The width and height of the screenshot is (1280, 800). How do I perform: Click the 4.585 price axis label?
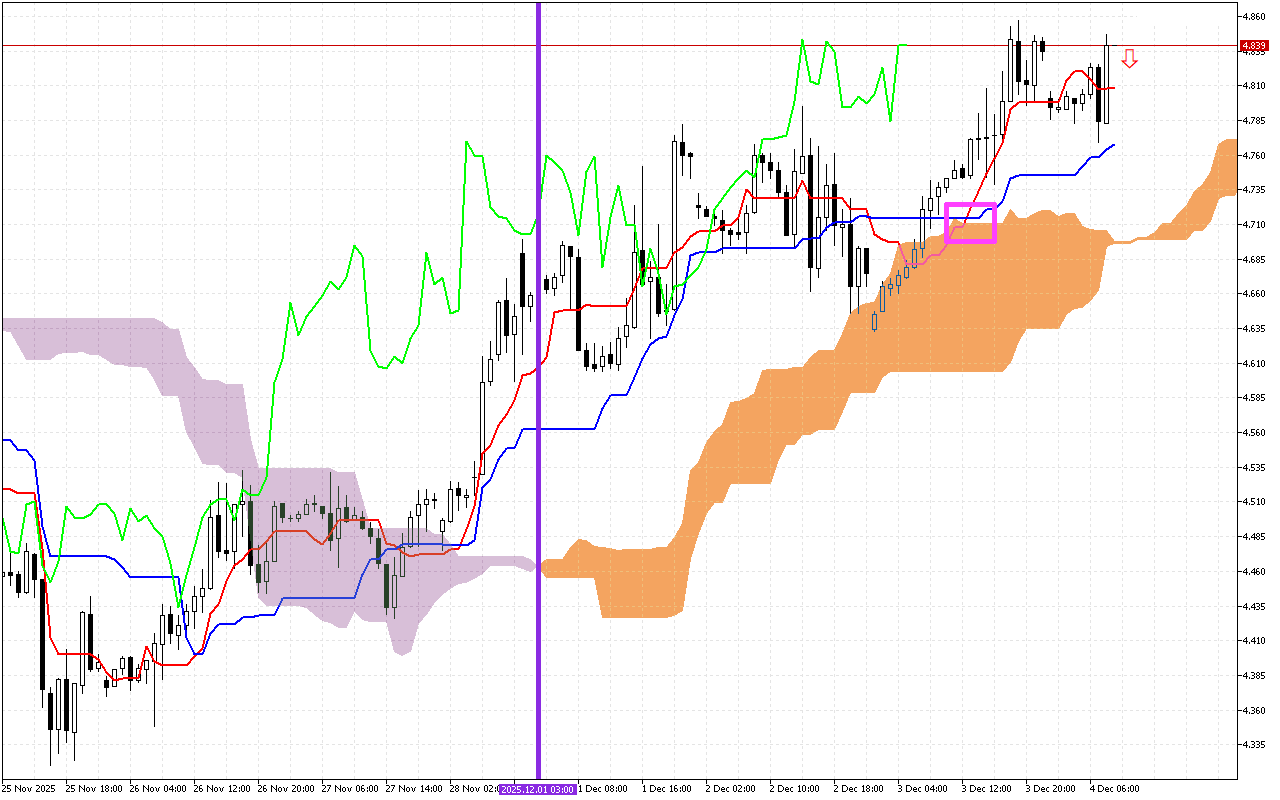pyautogui.click(x=1253, y=398)
